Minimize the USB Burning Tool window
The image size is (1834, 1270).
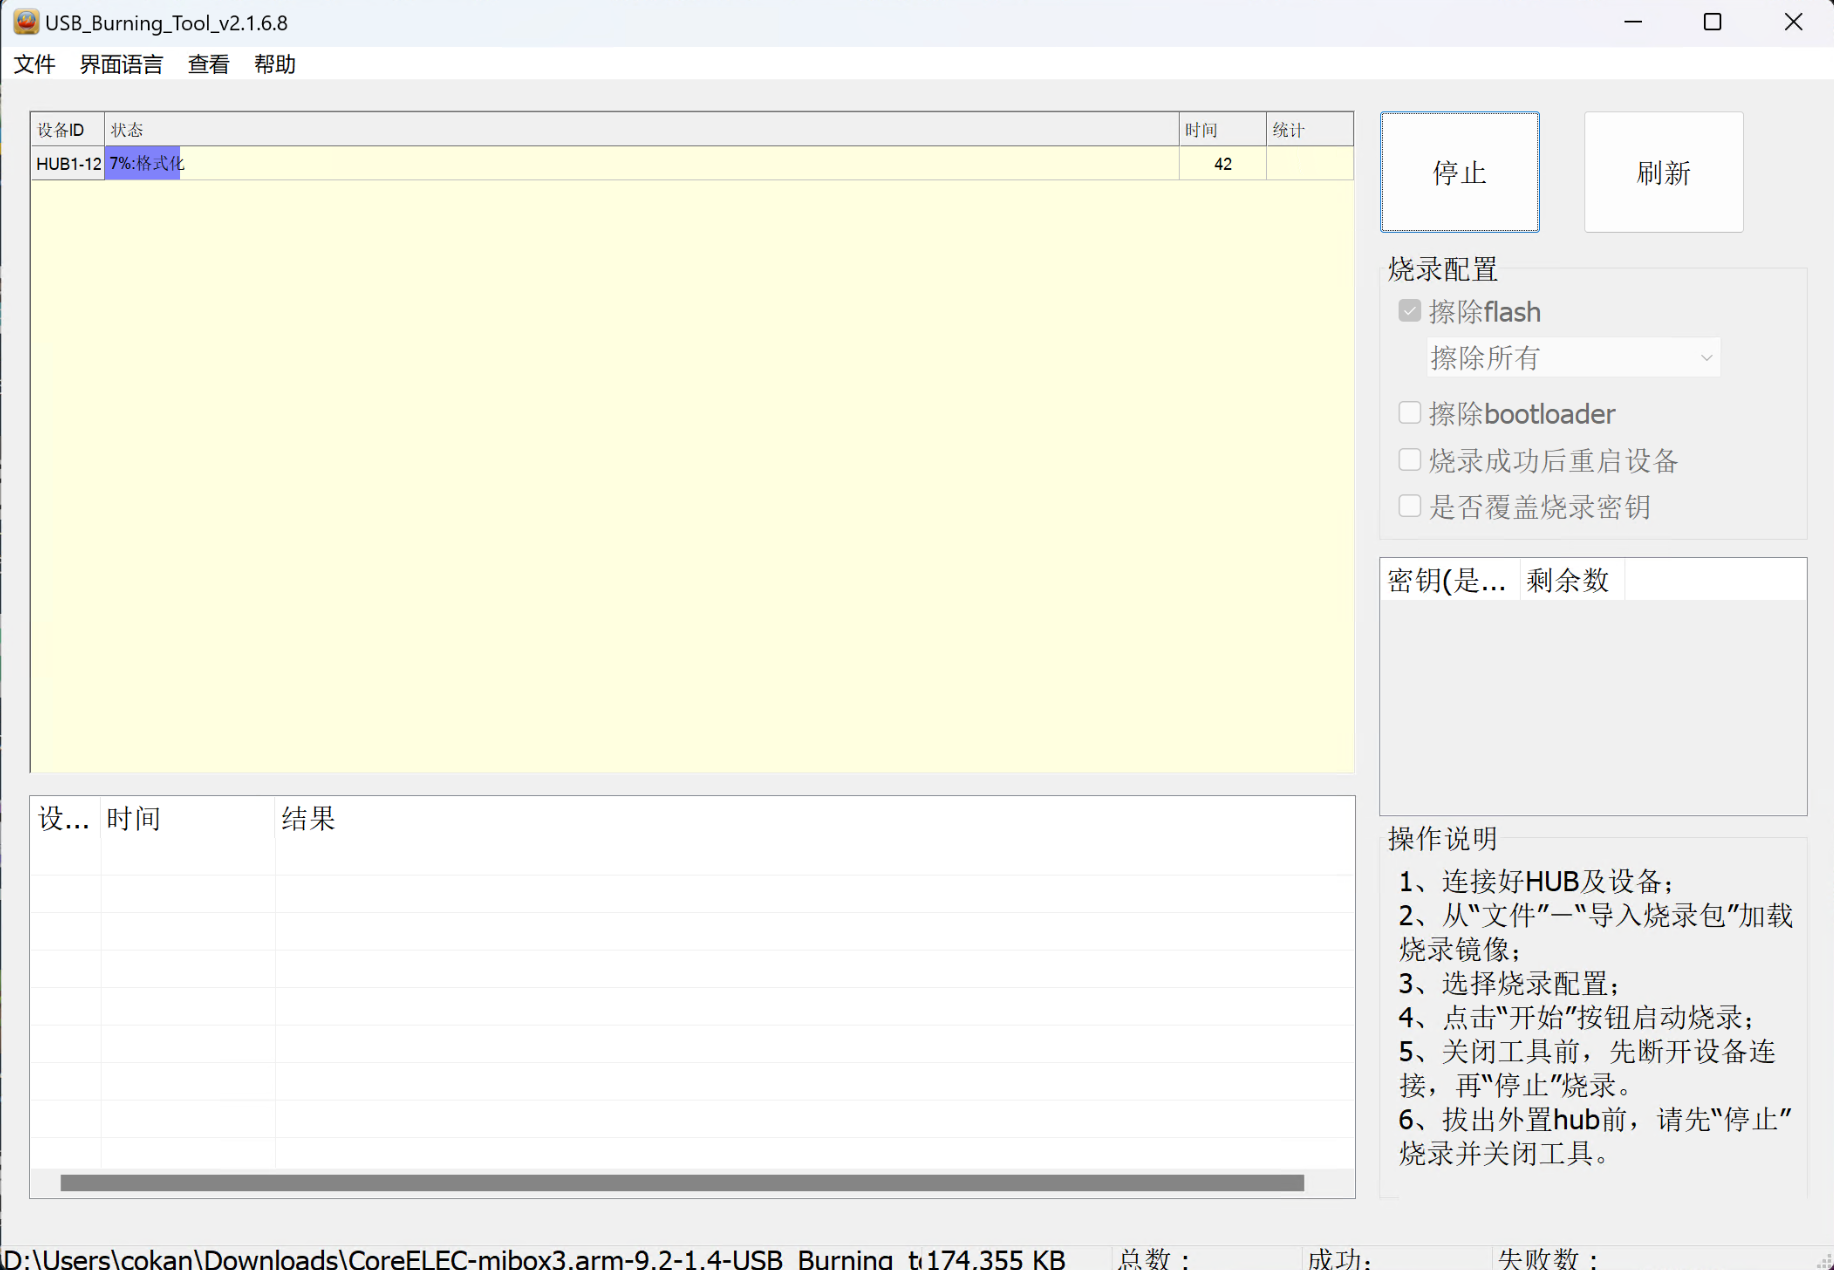coord(1633,22)
